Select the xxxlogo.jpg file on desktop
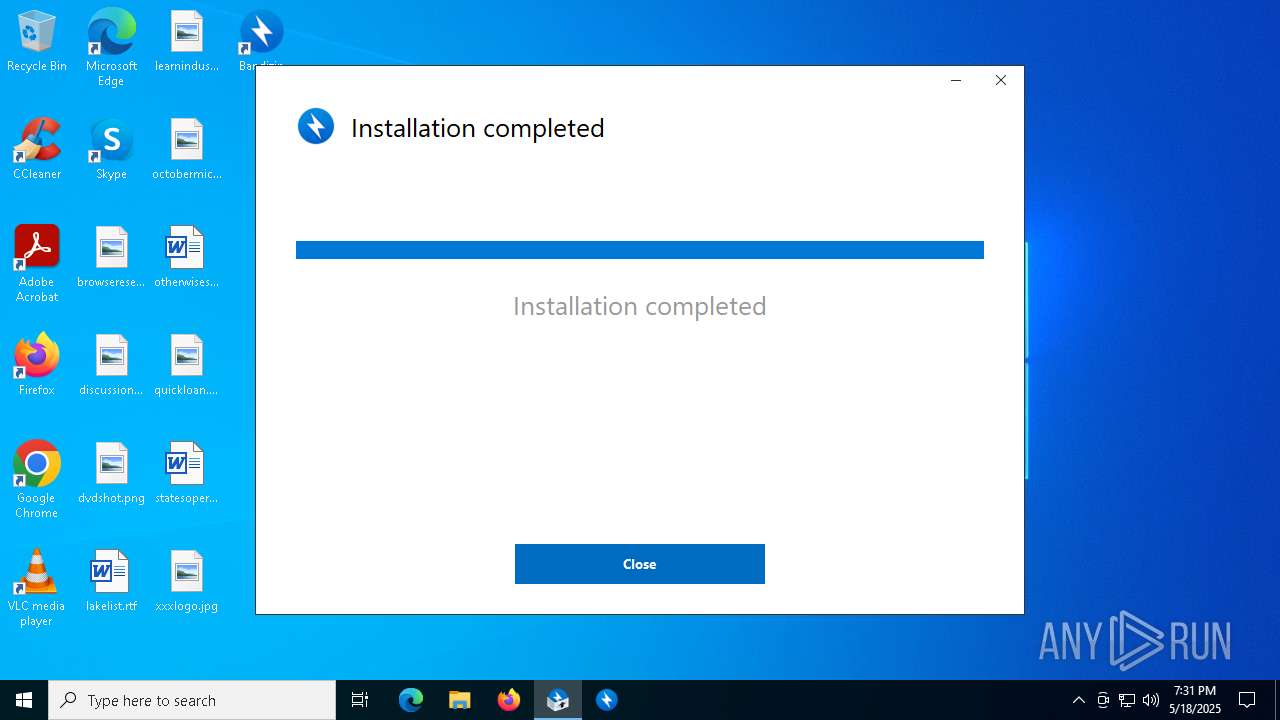Viewport: 1280px width, 720px height. 187,582
